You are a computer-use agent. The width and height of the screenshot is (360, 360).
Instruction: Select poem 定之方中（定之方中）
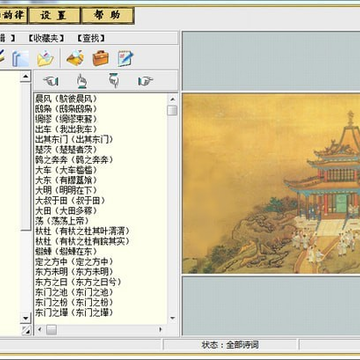click(74, 261)
